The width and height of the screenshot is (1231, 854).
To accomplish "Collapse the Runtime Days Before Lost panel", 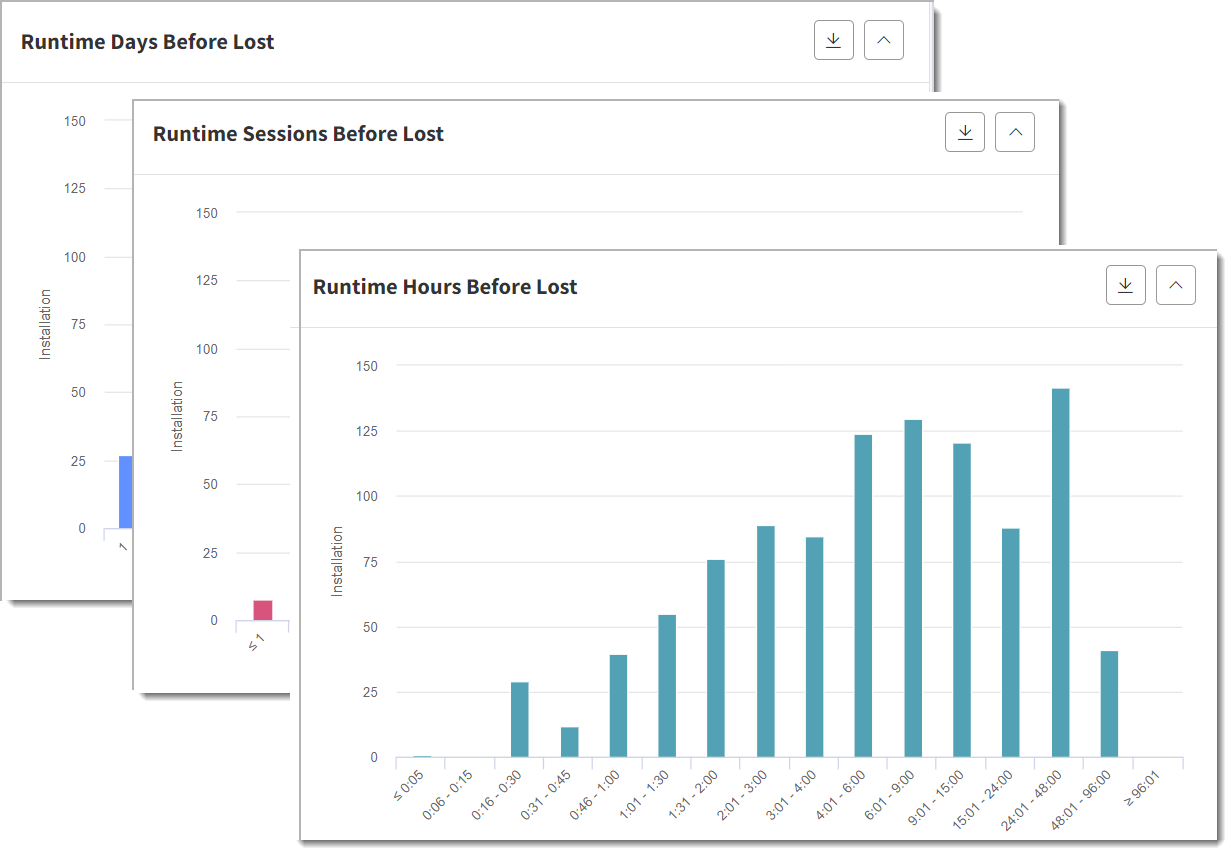I will (883, 40).
